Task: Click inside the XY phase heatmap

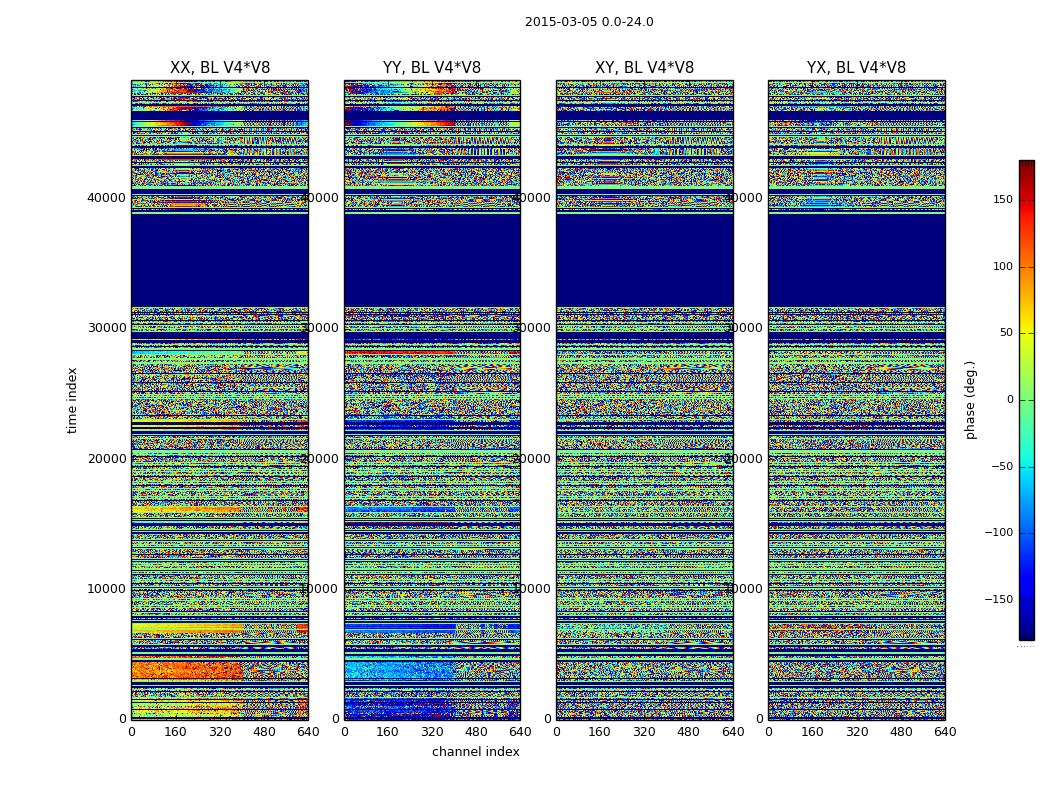Action: pos(644,400)
